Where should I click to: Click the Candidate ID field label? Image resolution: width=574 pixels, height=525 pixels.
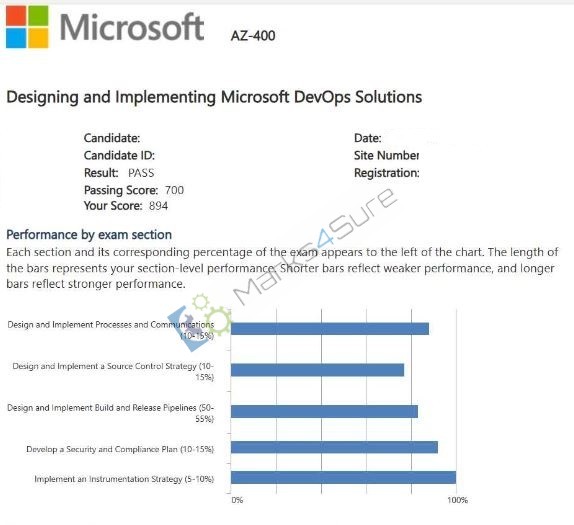tap(119, 156)
